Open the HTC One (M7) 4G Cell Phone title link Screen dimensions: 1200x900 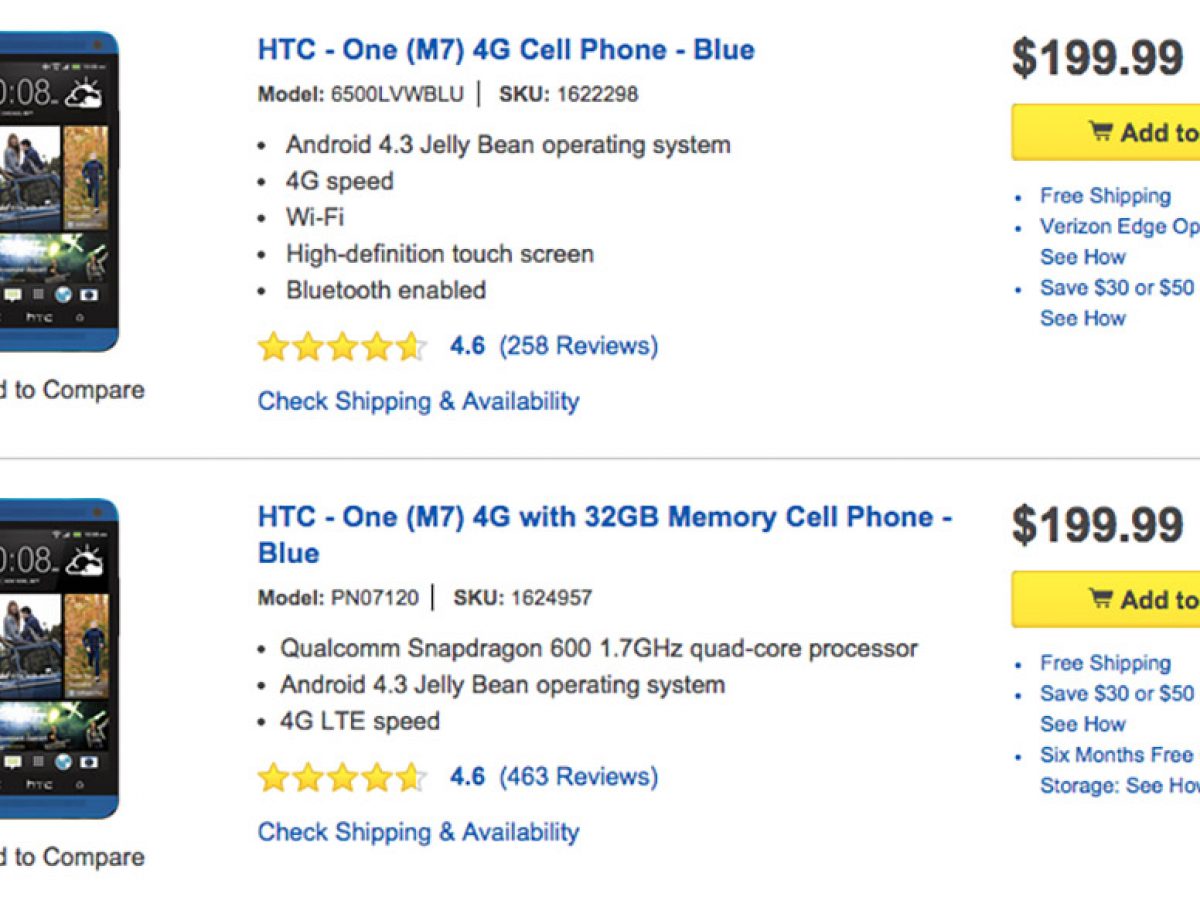(506, 50)
